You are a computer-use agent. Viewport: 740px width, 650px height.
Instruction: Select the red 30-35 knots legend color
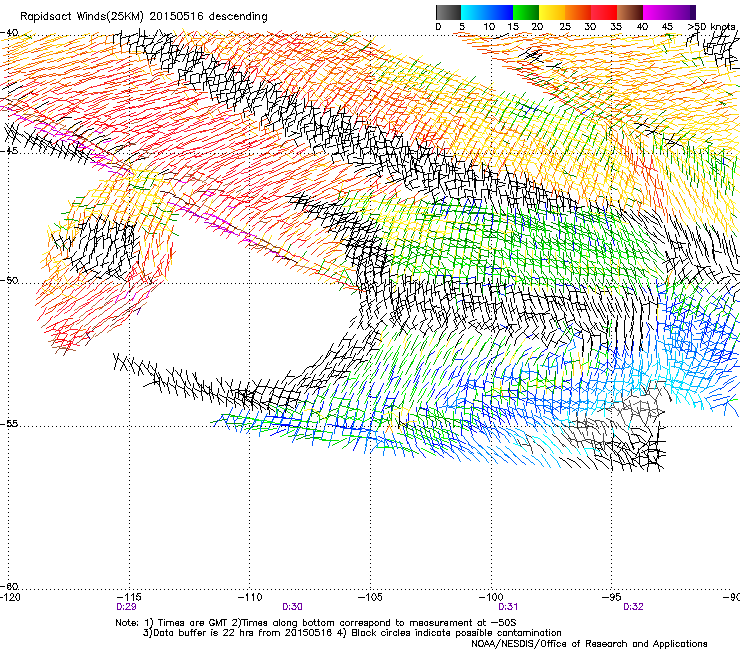(604, 12)
